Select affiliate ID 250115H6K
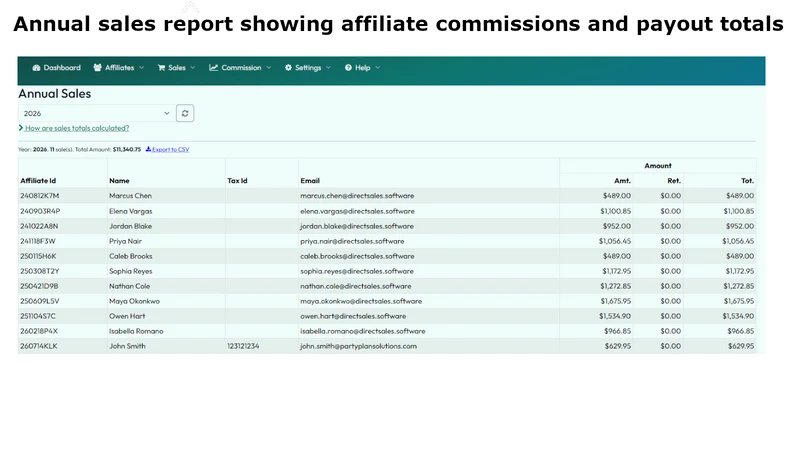800x450 pixels. pos(39,256)
